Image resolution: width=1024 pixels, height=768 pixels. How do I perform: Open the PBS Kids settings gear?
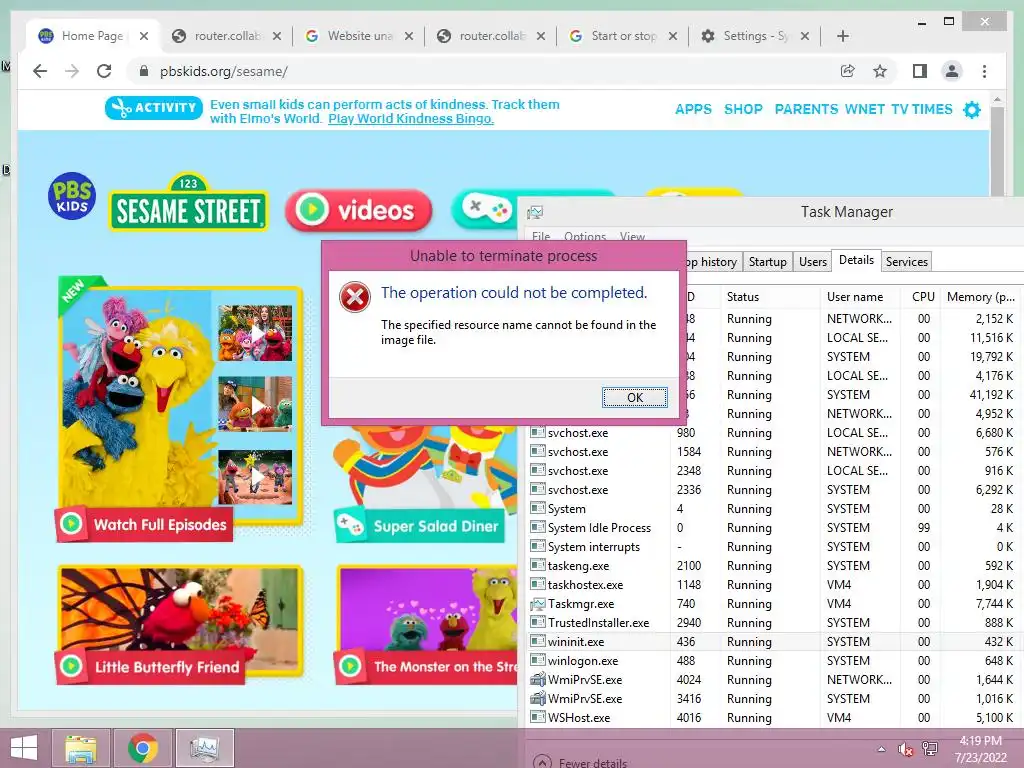pos(972,110)
